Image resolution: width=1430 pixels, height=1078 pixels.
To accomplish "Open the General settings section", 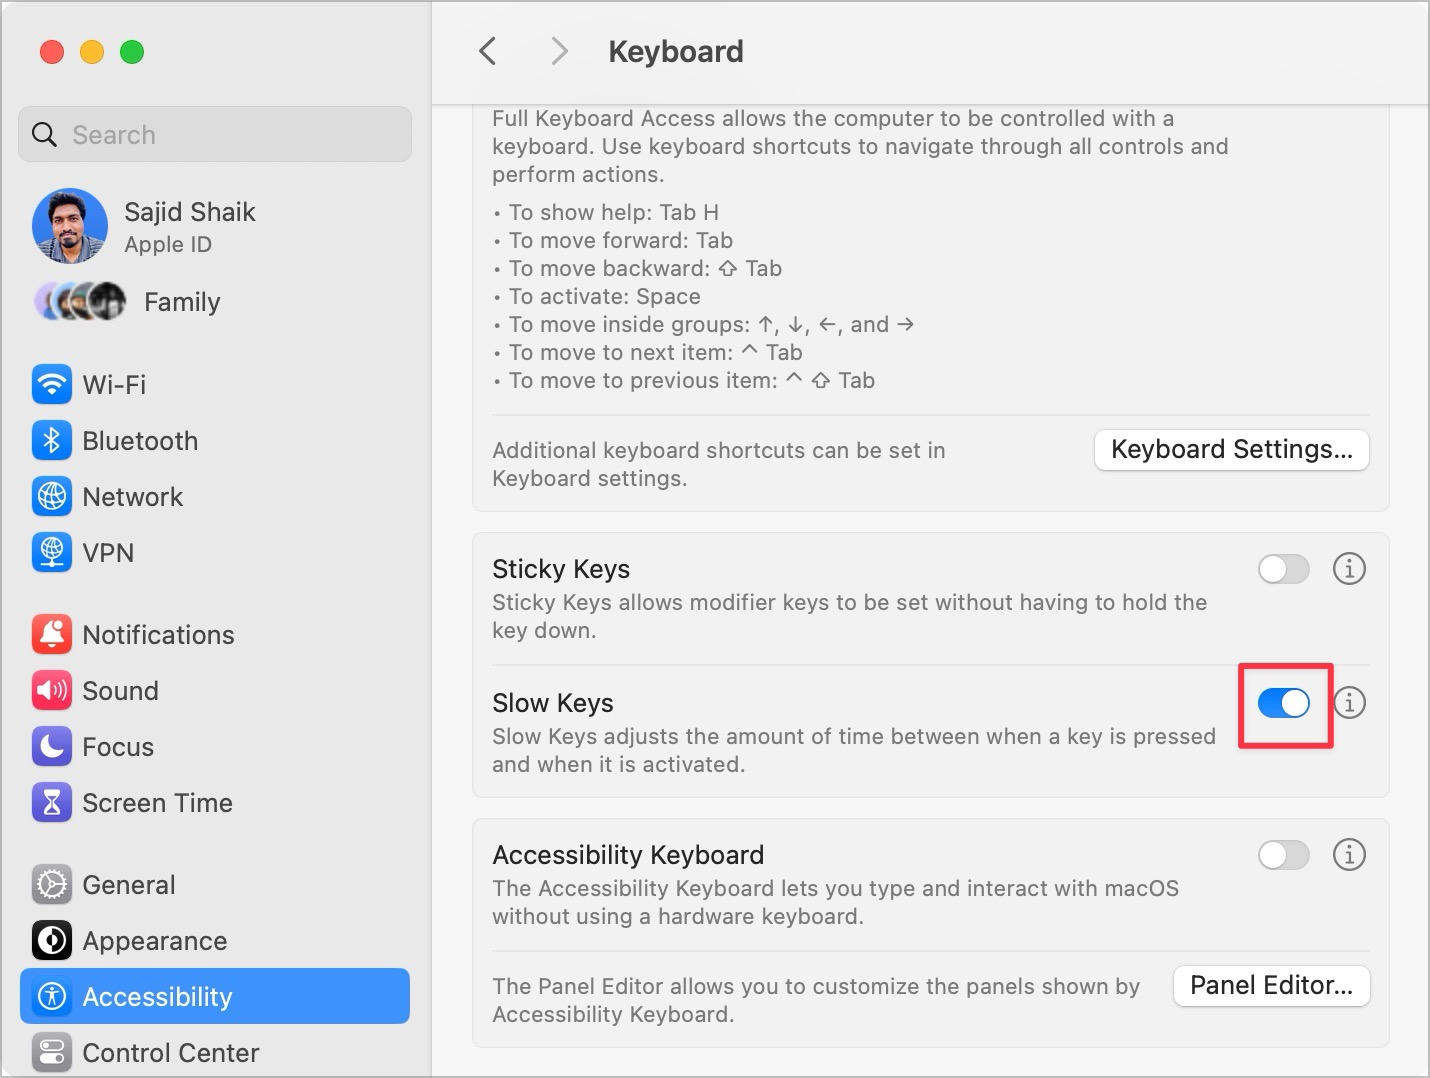I will click(129, 885).
